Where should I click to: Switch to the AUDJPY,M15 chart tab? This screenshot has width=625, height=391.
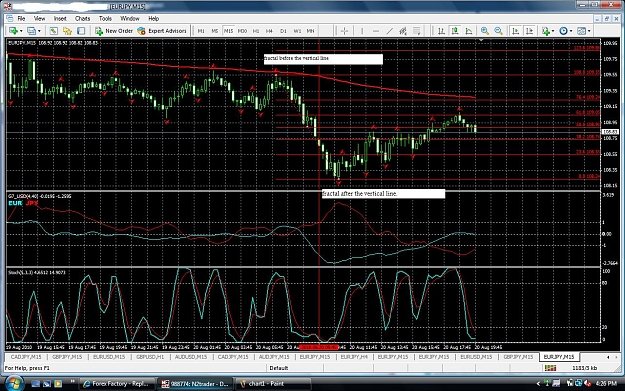[x=274, y=357]
